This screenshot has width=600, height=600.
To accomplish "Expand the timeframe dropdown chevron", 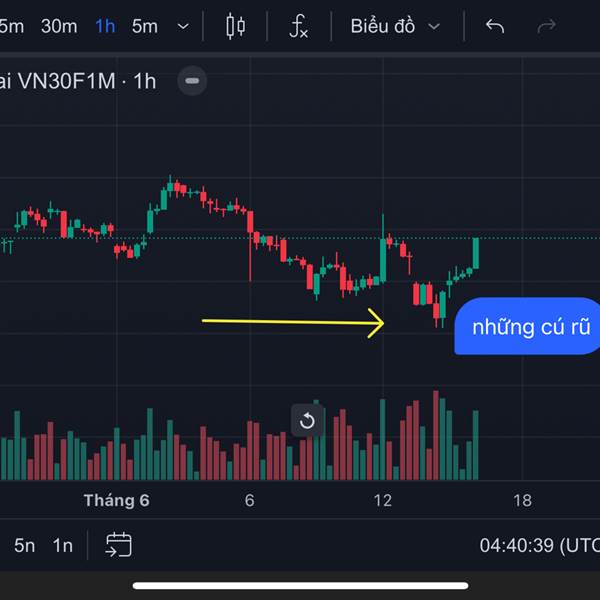I will coord(183,26).
